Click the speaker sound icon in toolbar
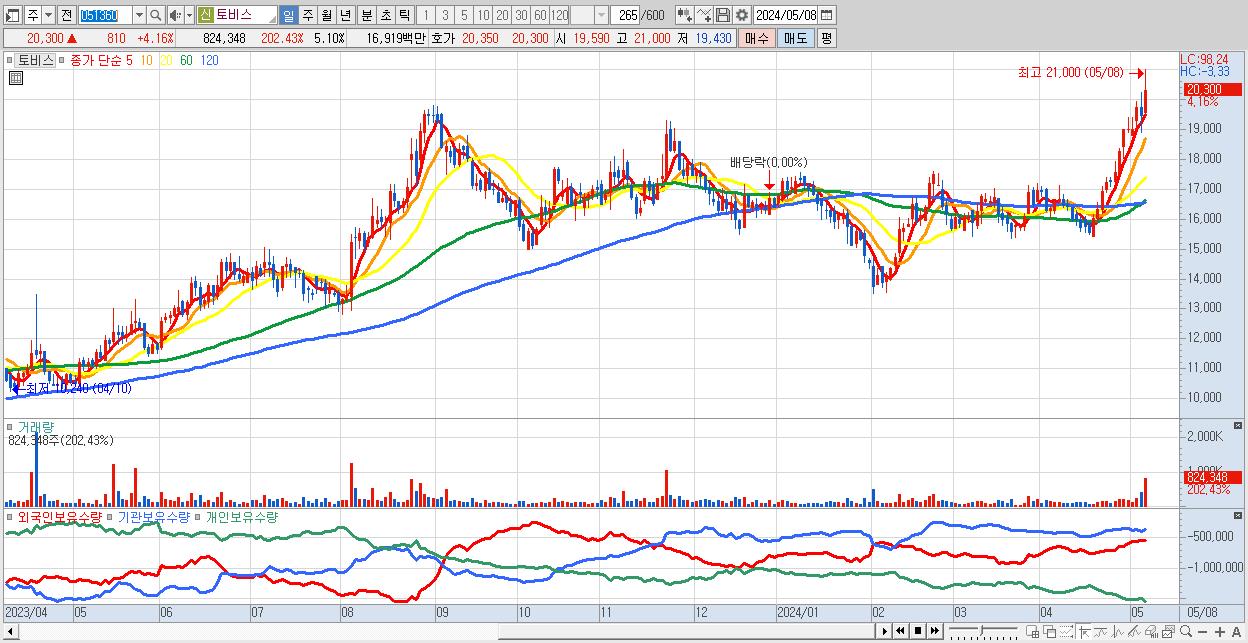This screenshot has width=1248, height=643. click(x=175, y=15)
